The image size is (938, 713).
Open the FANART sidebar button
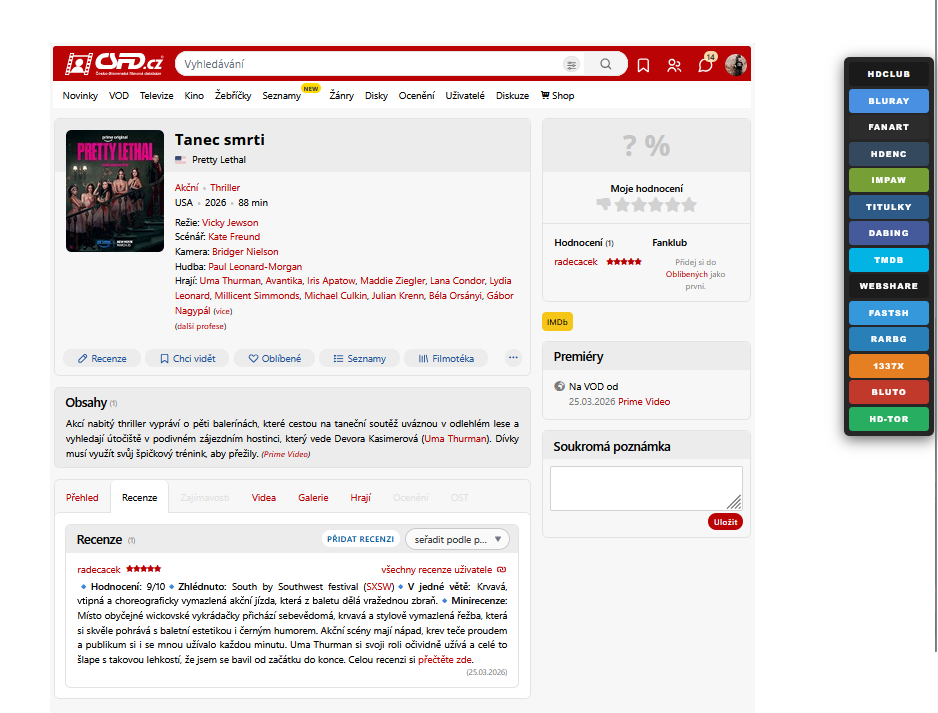888,127
